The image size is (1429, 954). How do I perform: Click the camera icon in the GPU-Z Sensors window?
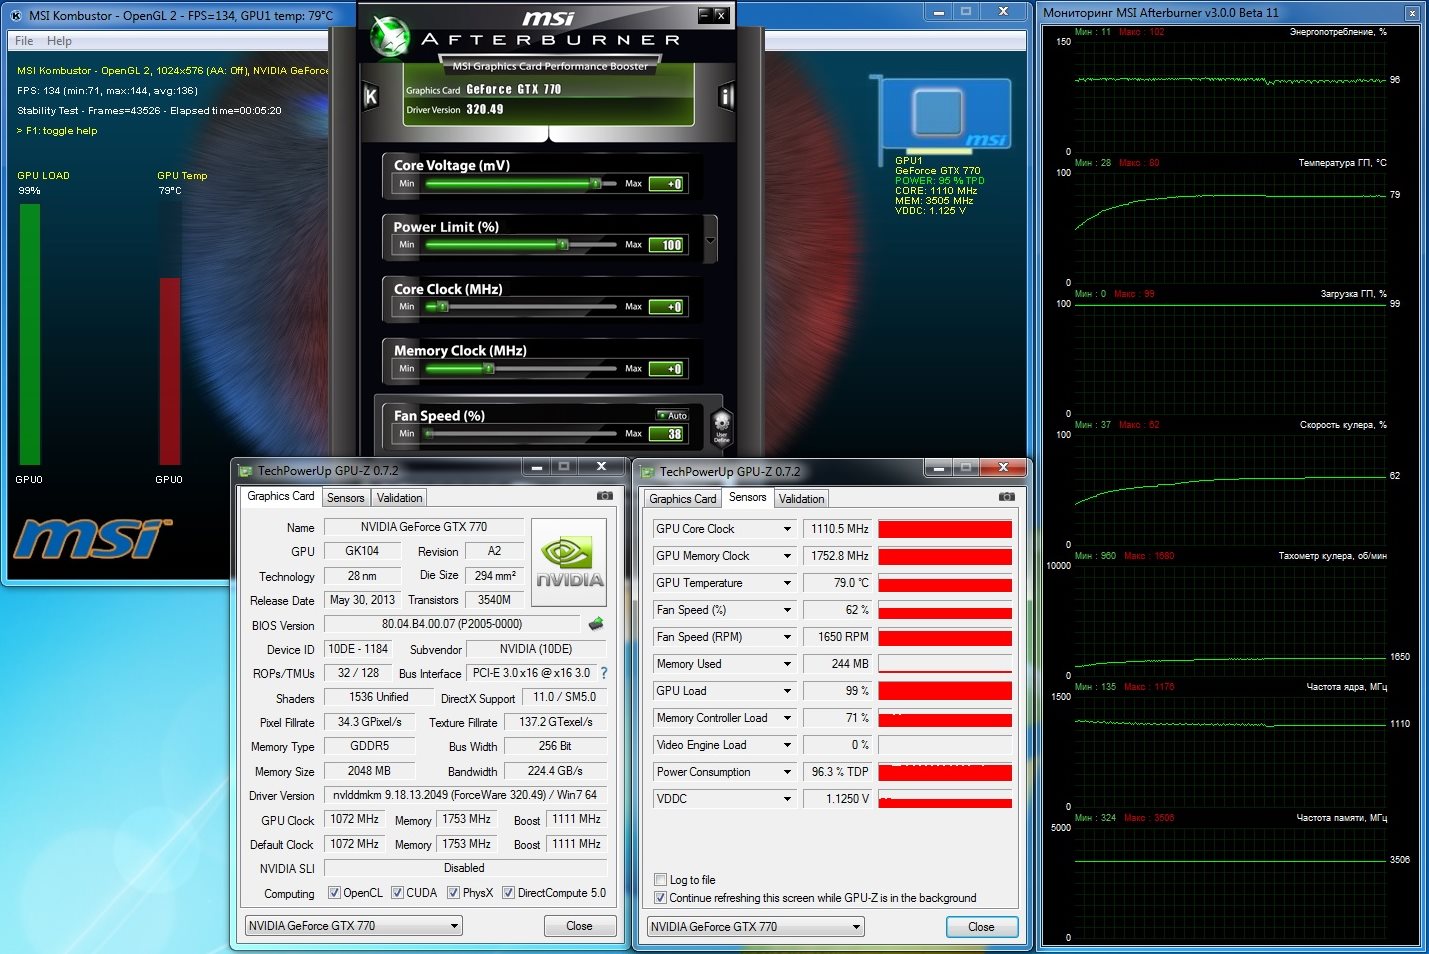point(1006,497)
